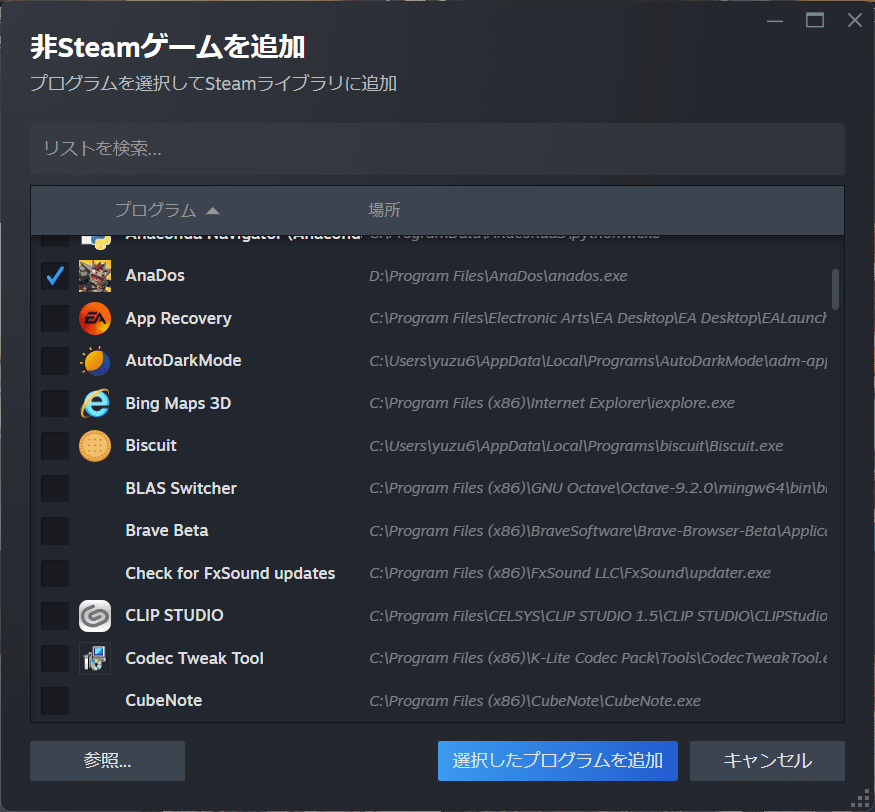Click the EA App Recovery icon
Image resolution: width=875 pixels, height=812 pixels.
(95, 318)
